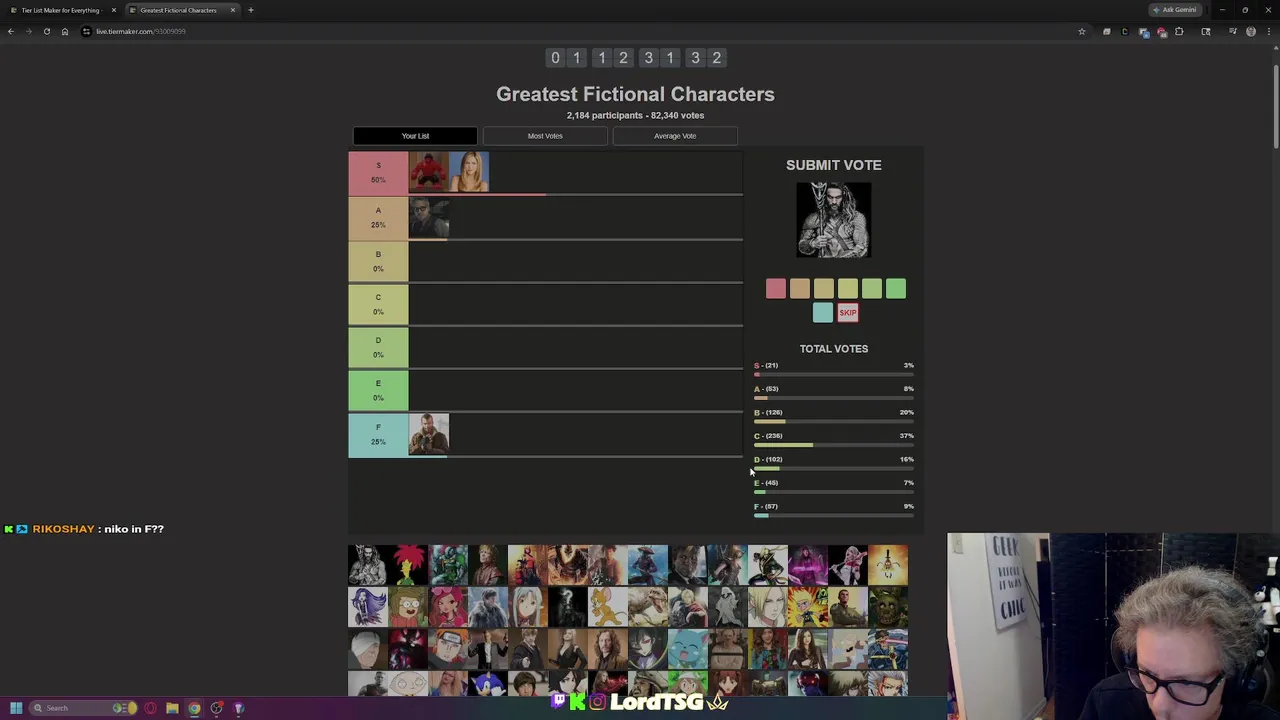Click the A tier label
The height and width of the screenshot is (720, 1280).
(x=378, y=217)
